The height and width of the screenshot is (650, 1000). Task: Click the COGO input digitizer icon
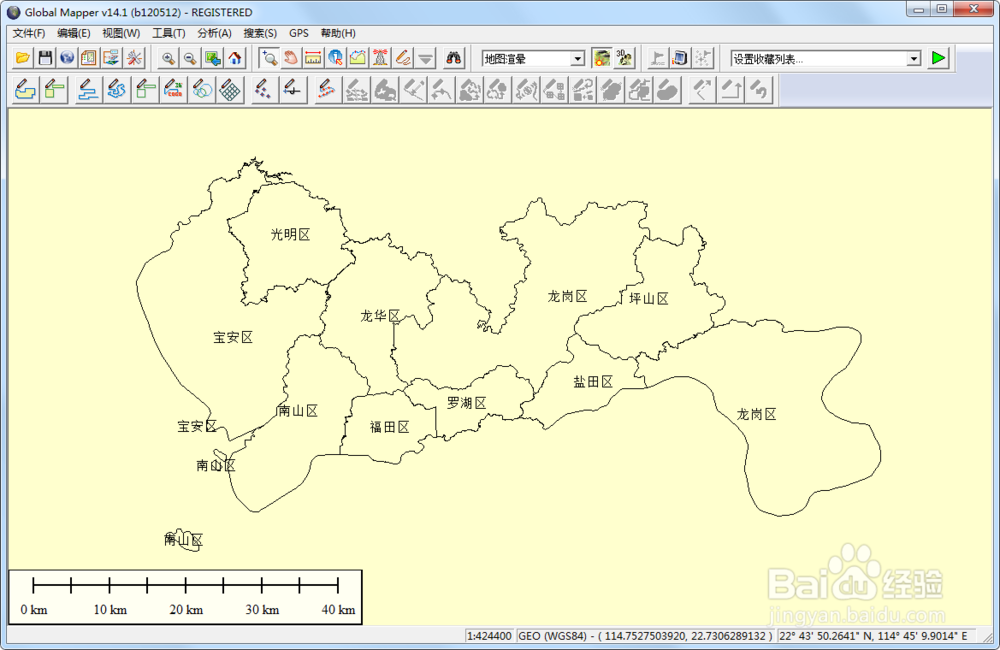click(x=173, y=89)
